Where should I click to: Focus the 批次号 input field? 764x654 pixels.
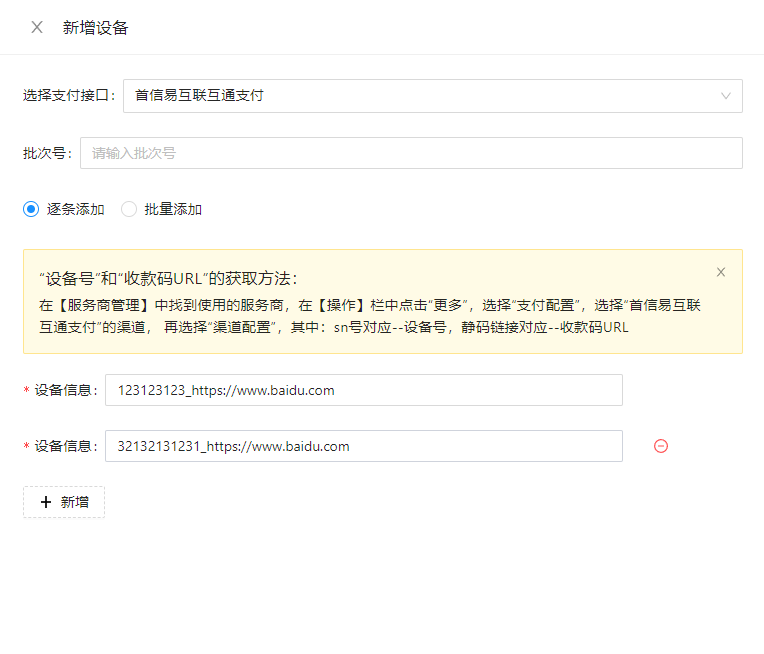coord(410,153)
